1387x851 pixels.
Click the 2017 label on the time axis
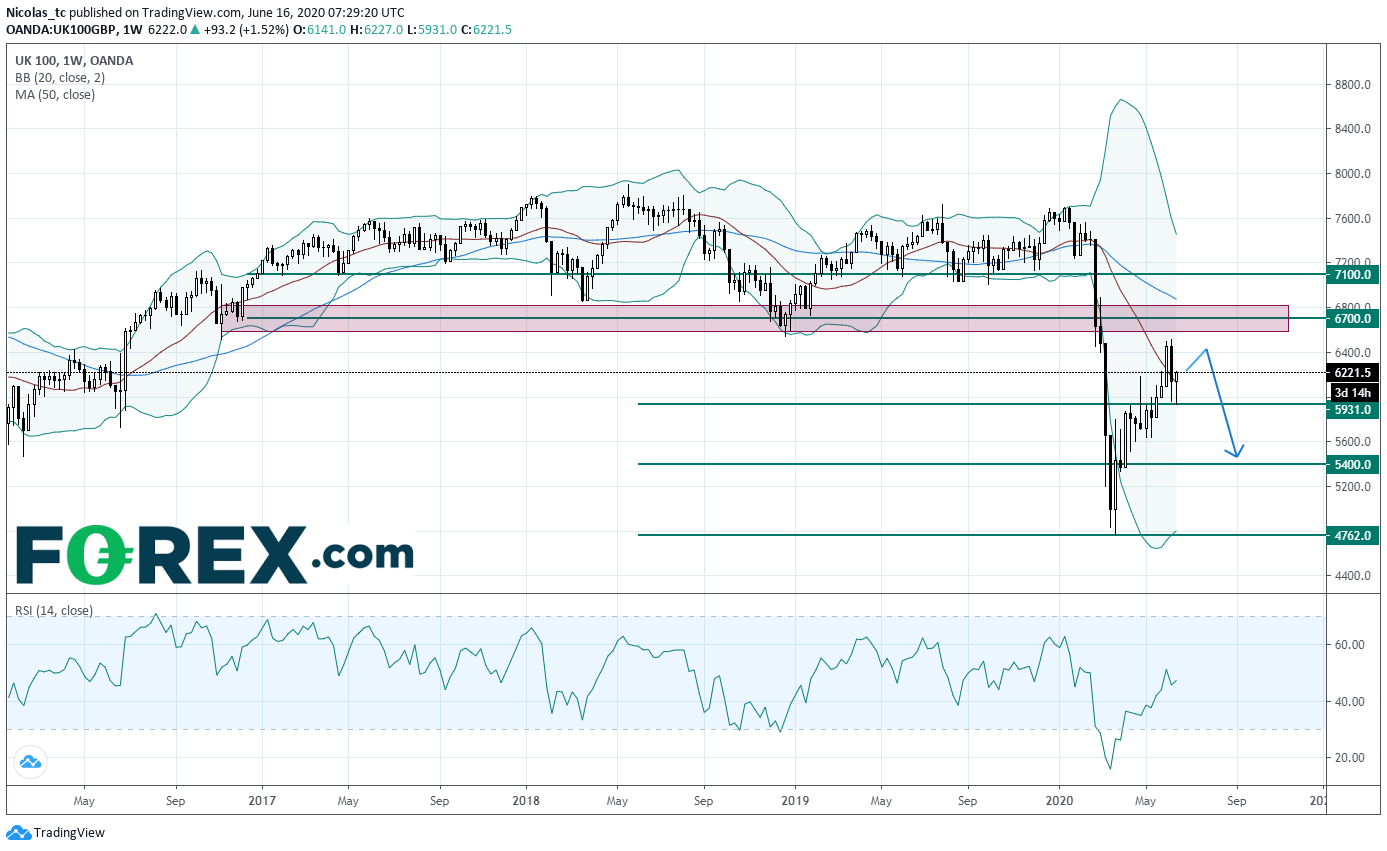tap(262, 801)
